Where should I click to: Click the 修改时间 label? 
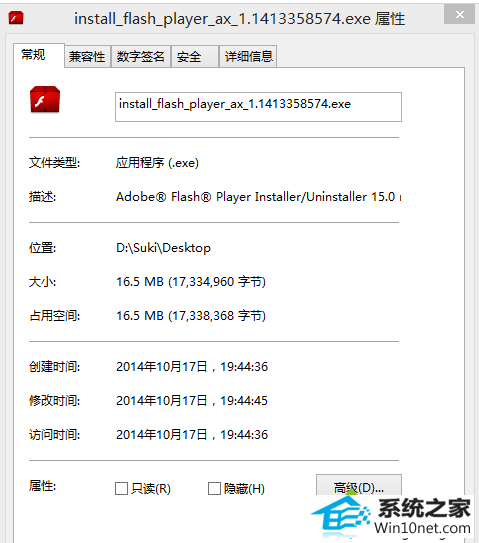click(54, 401)
